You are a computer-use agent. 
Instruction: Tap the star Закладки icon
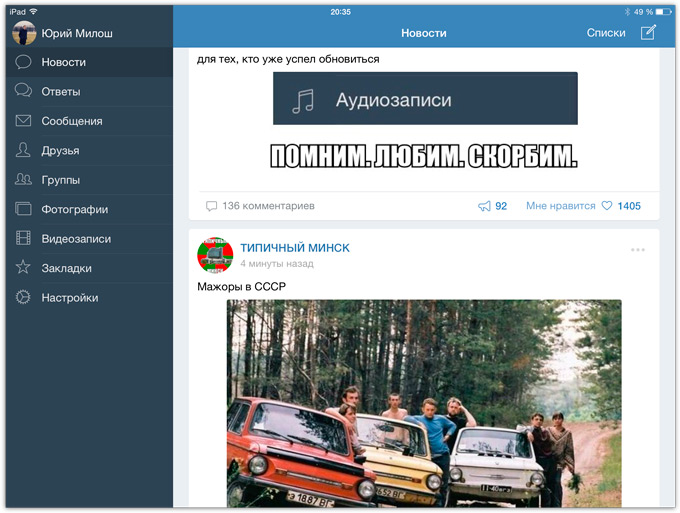(23, 267)
